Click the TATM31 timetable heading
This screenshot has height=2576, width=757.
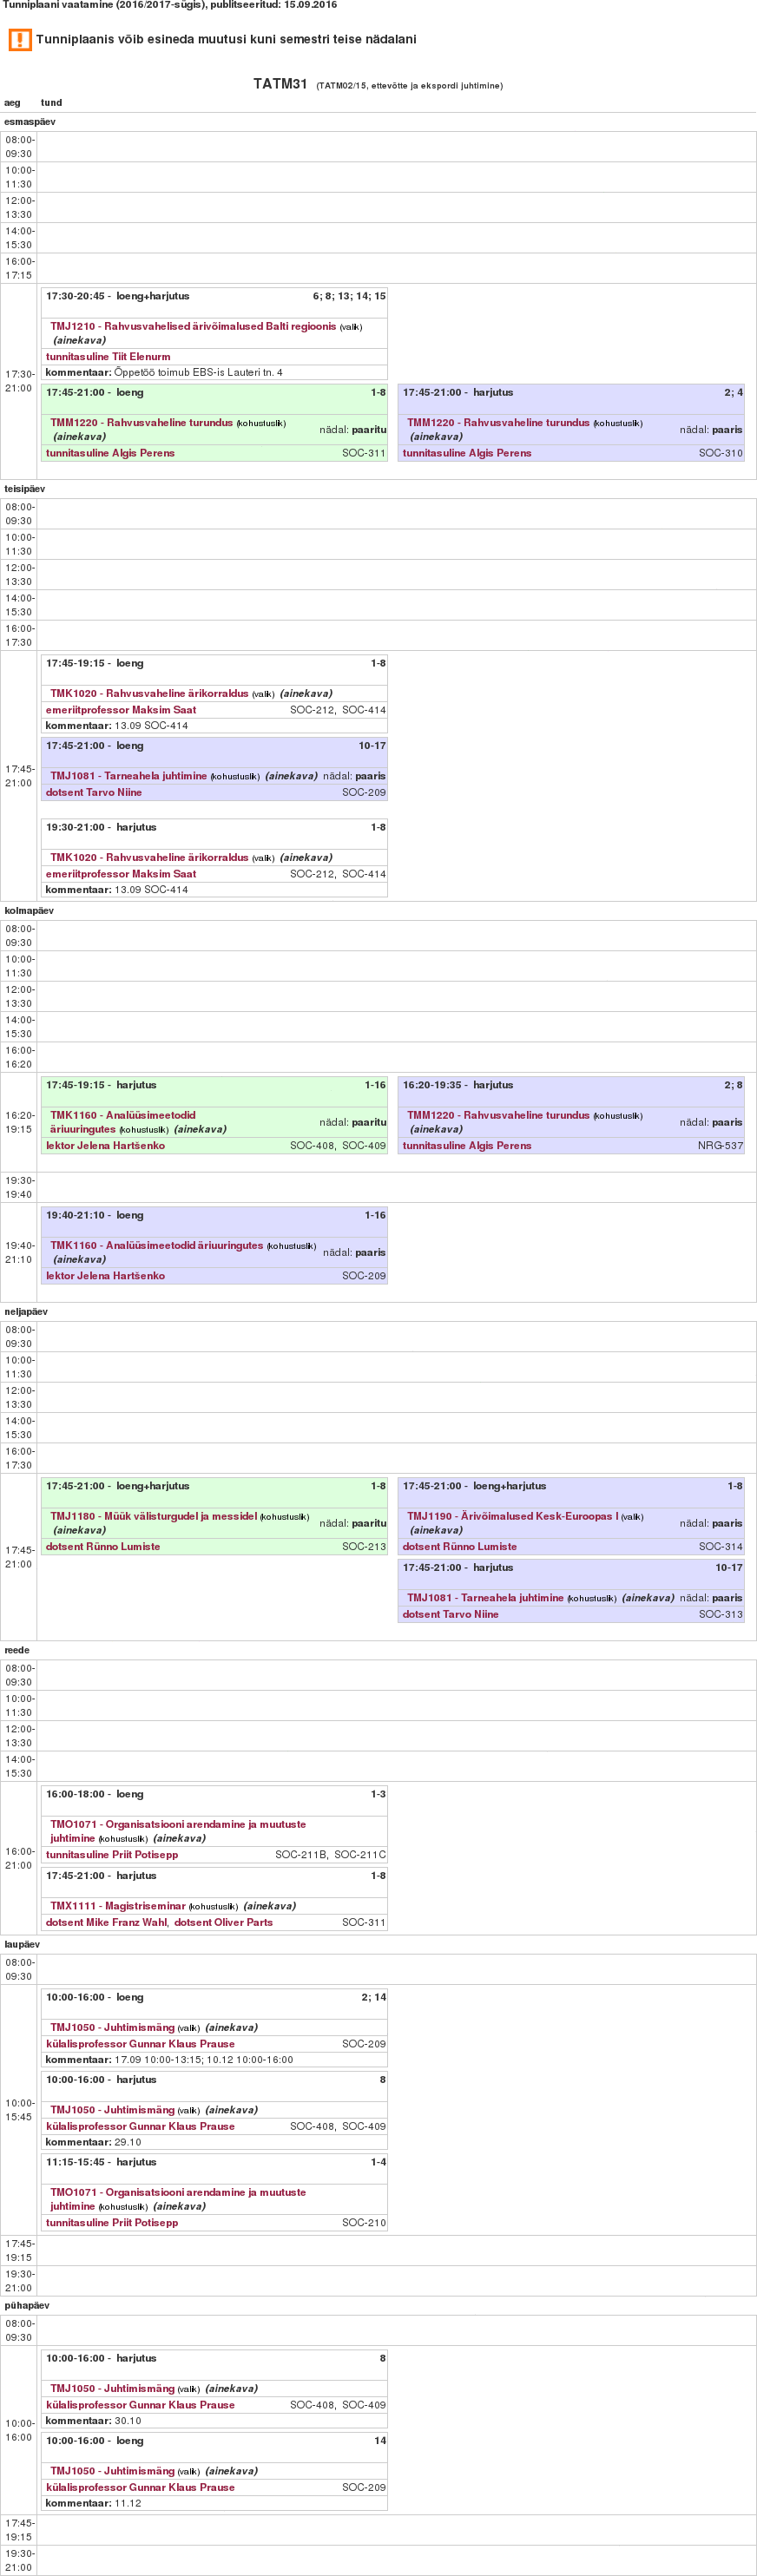[280, 84]
